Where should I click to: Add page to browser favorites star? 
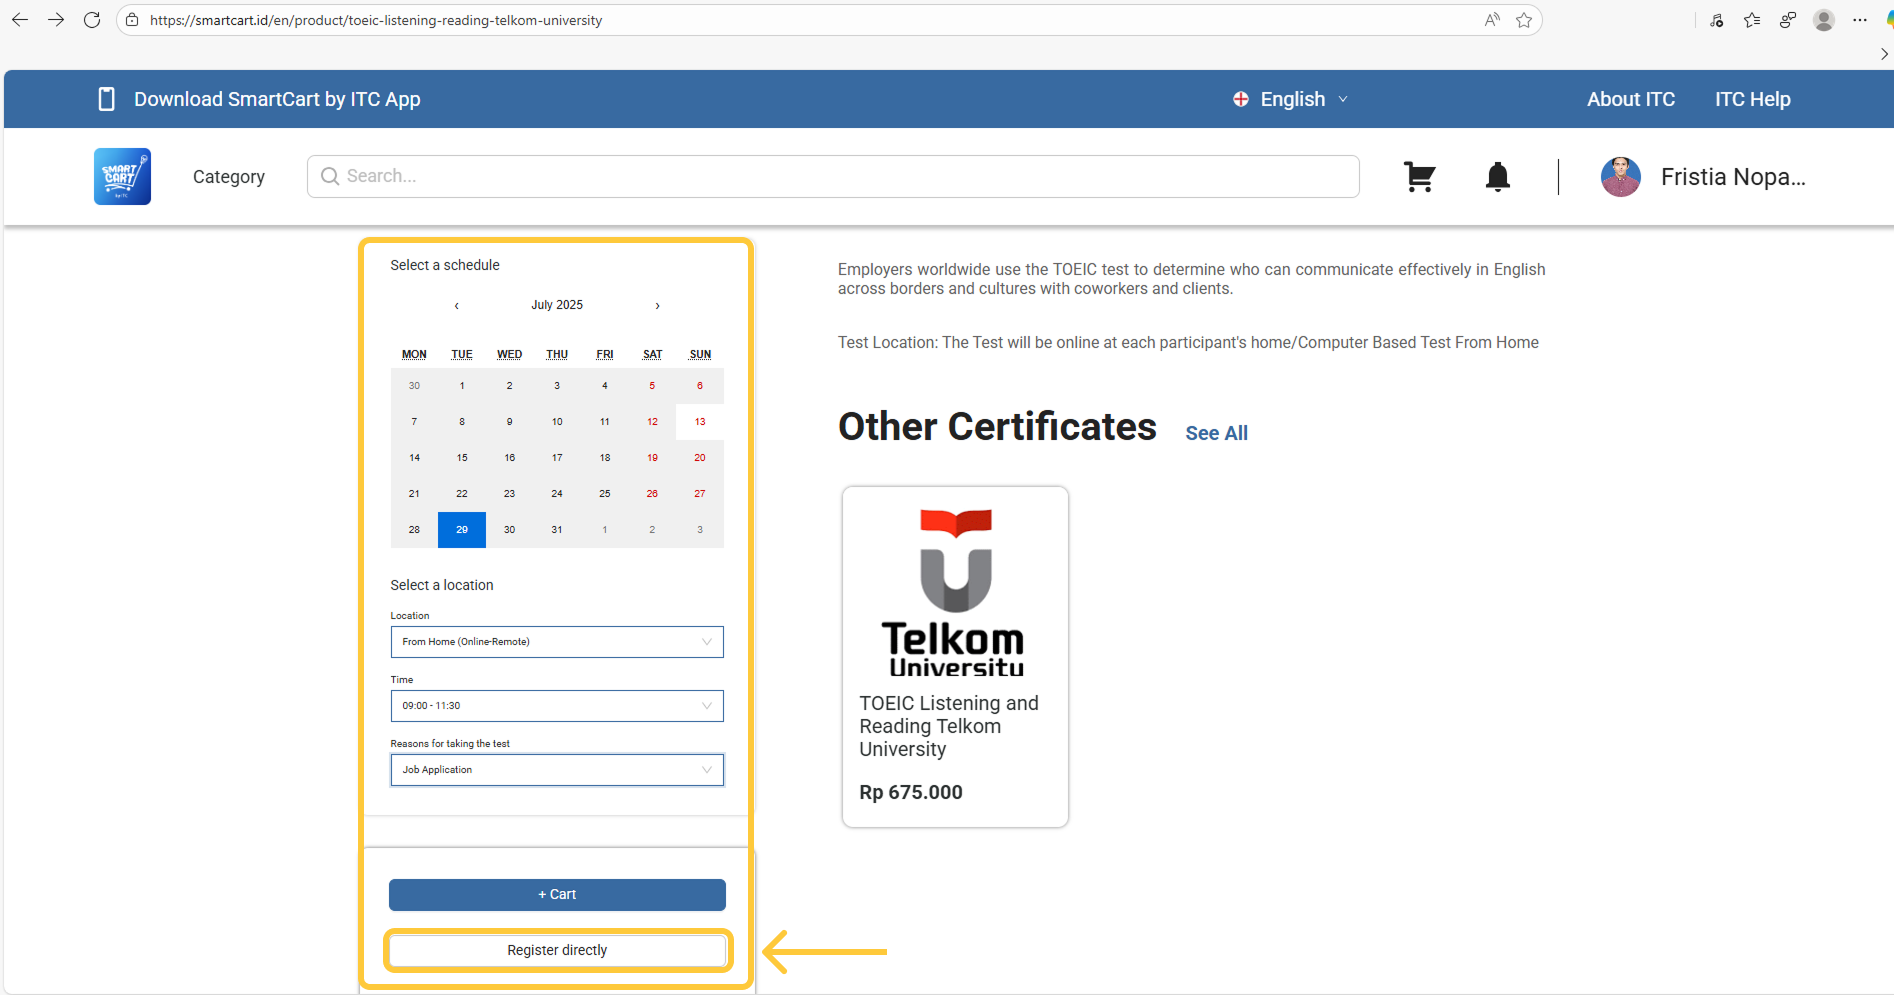click(x=1524, y=20)
